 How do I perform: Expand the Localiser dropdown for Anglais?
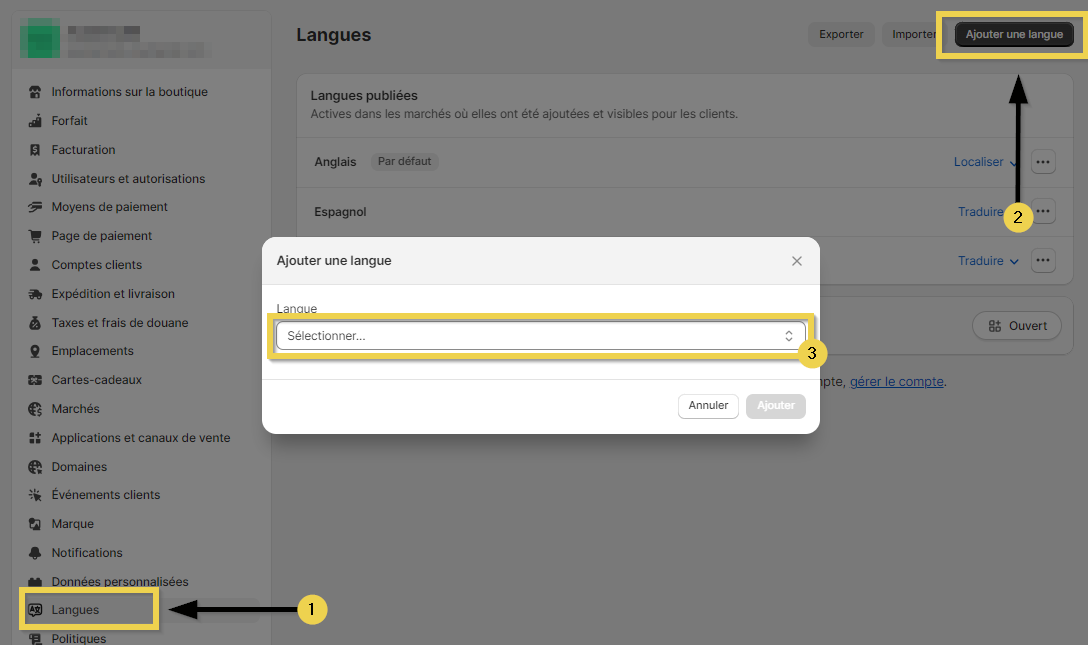click(986, 162)
